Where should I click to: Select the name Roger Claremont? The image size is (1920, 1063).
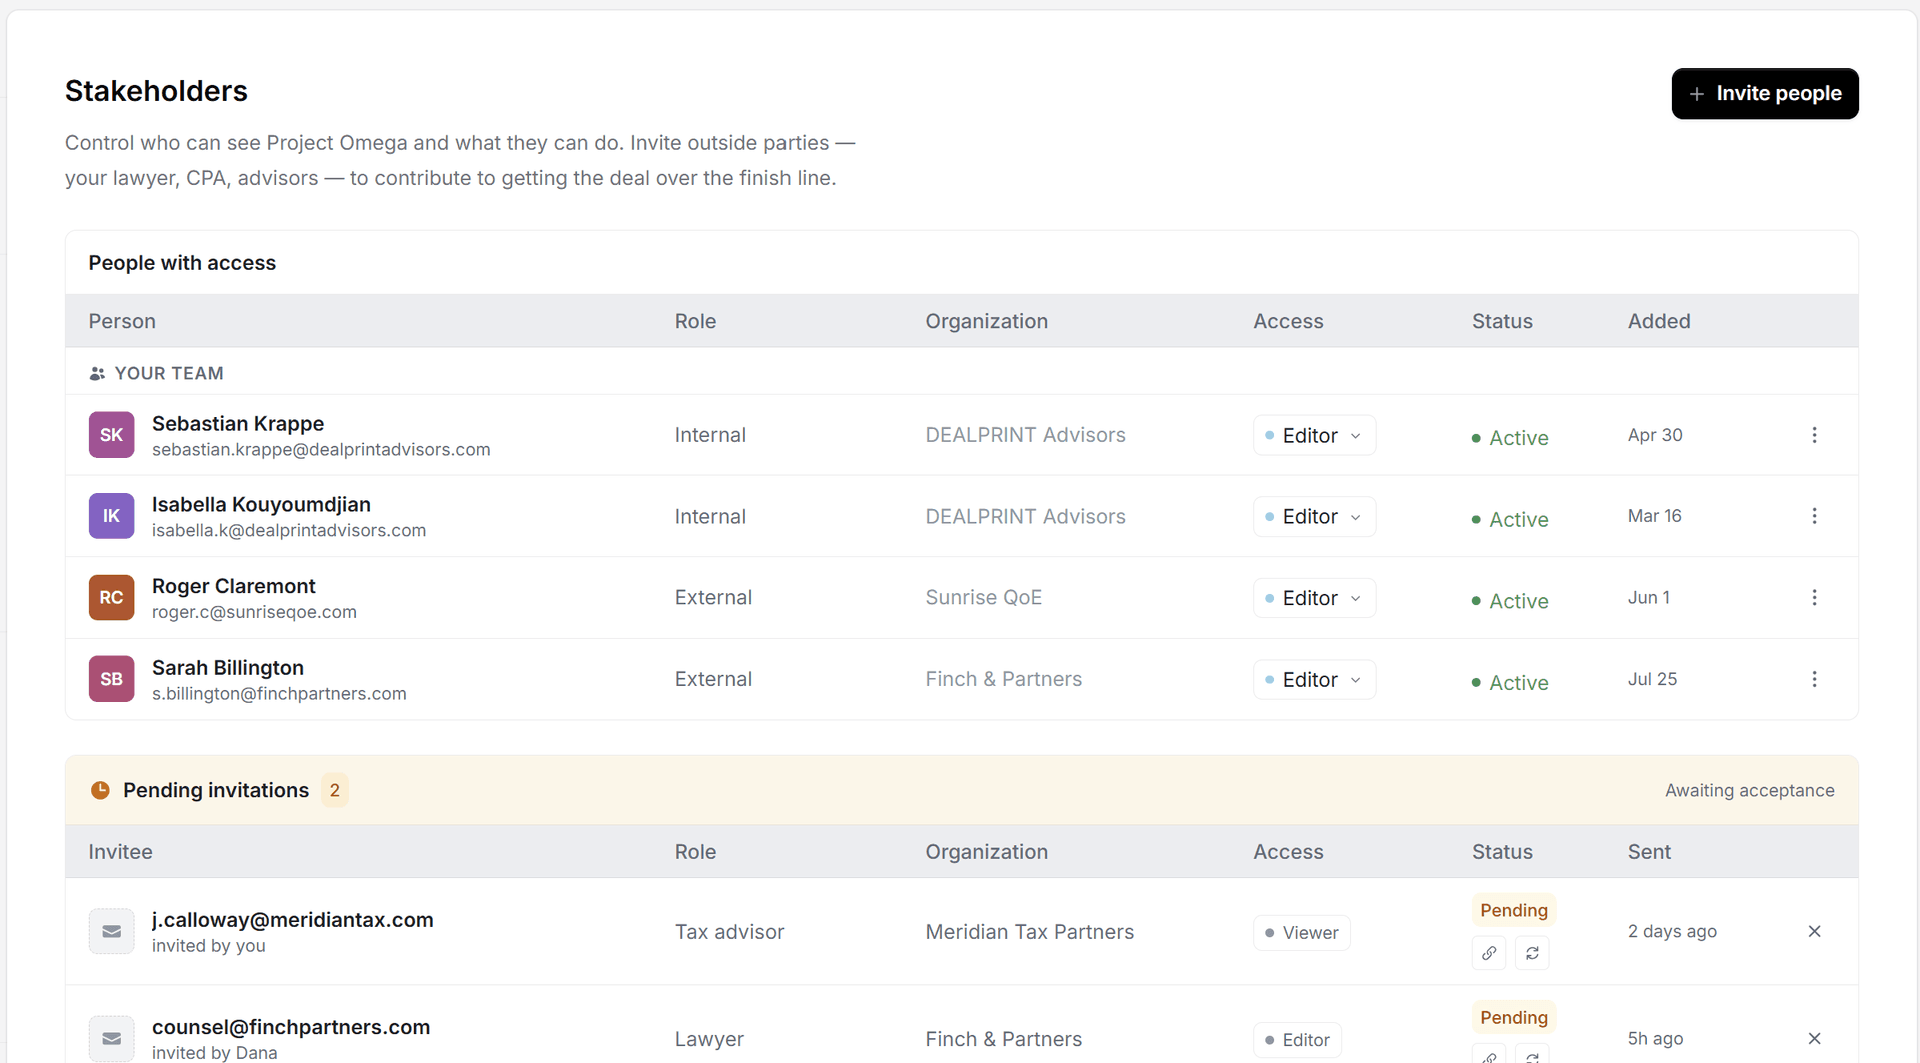(x=233, y=586)
